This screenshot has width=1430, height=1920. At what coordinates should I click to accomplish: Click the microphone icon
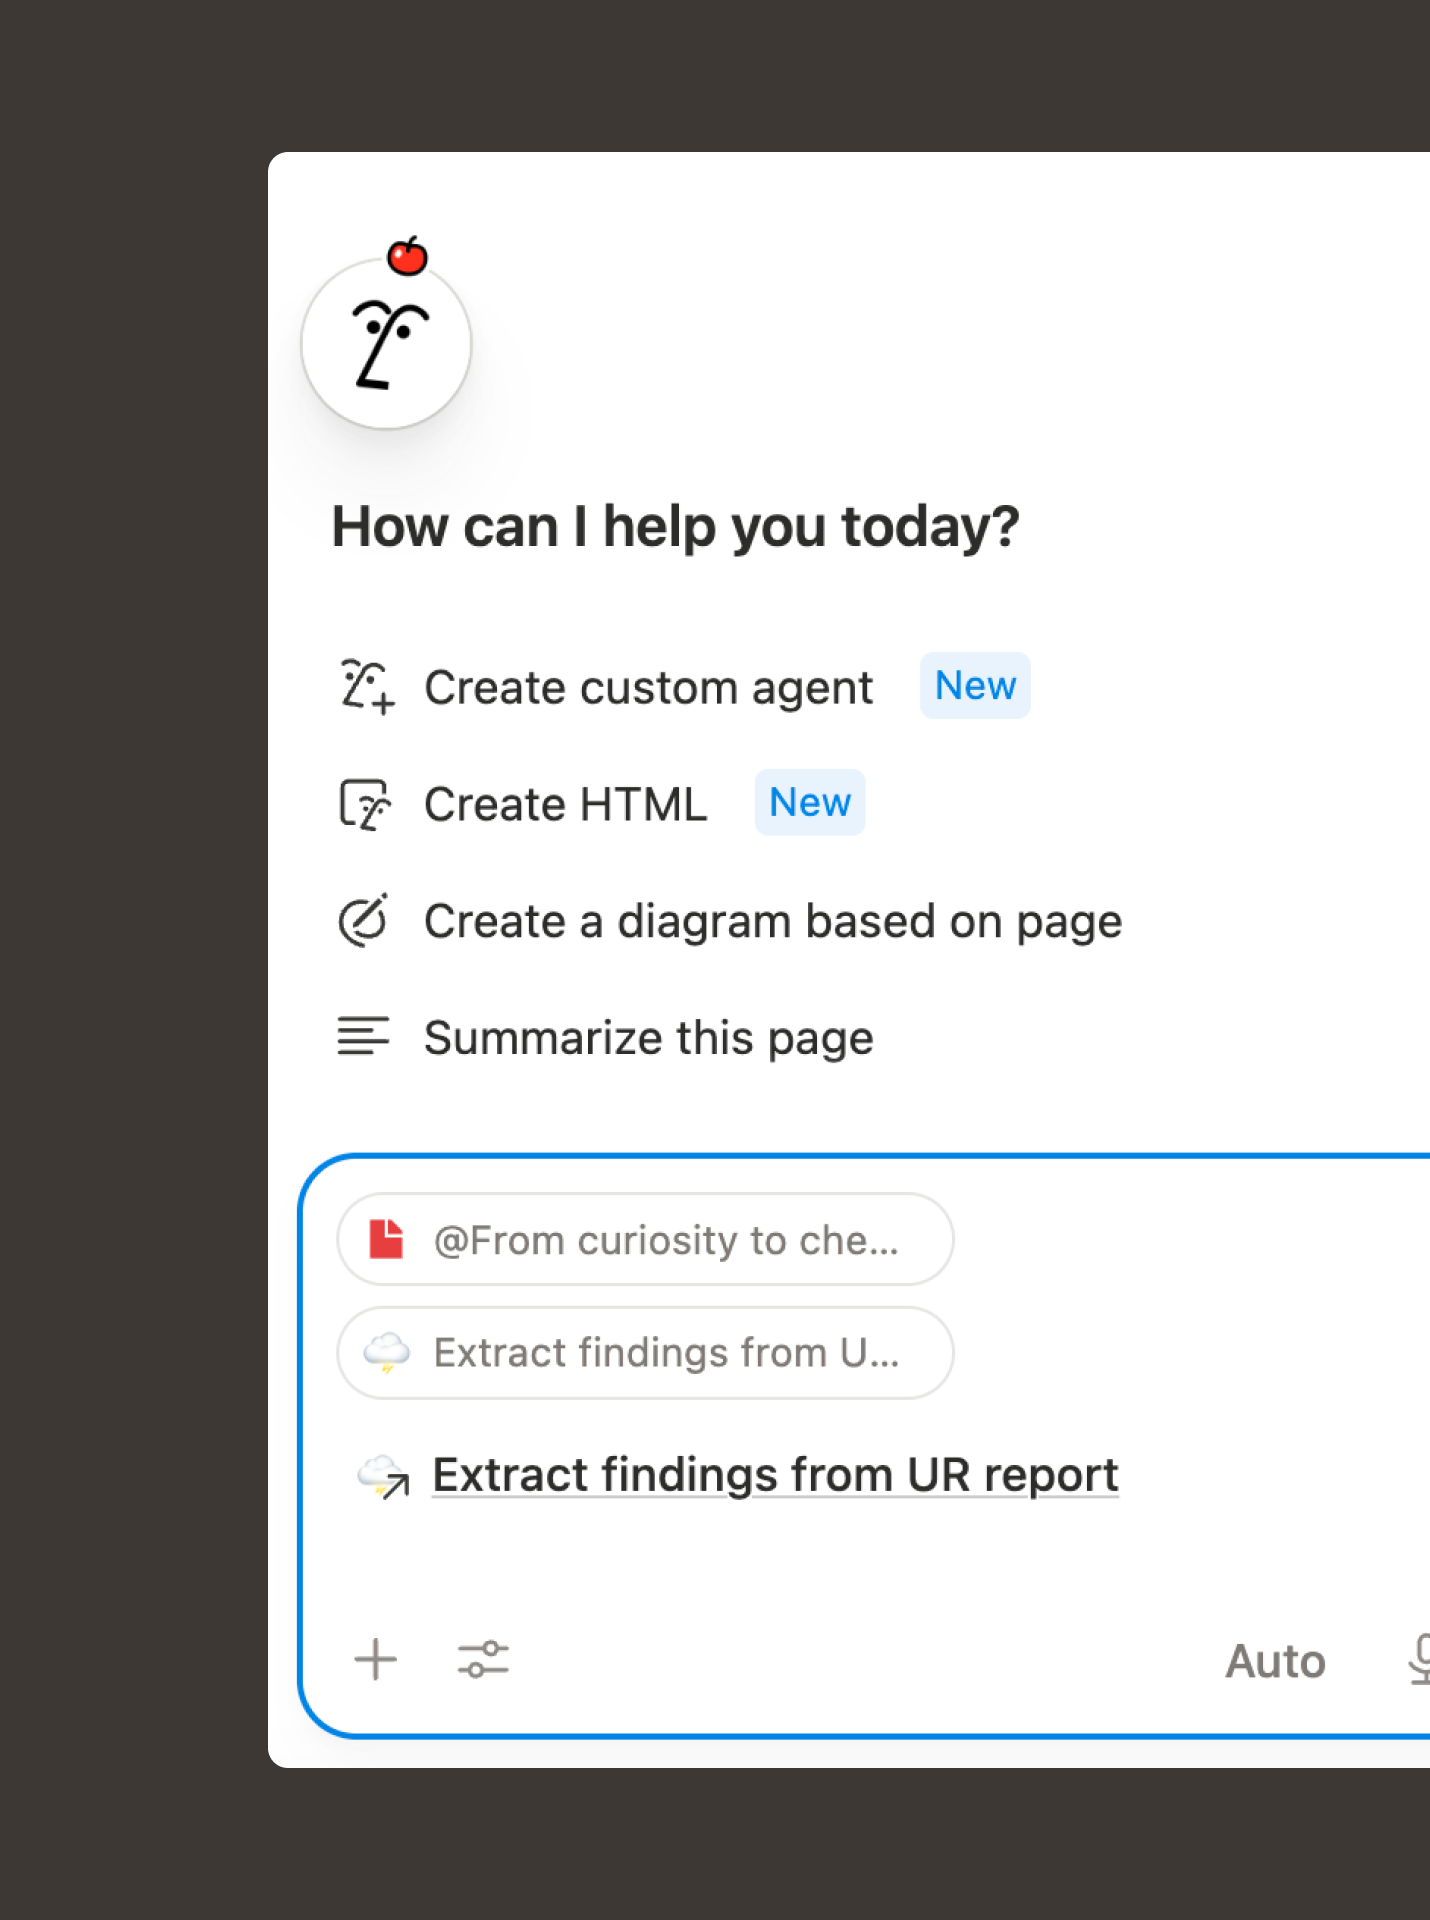pos(1420,1660)
